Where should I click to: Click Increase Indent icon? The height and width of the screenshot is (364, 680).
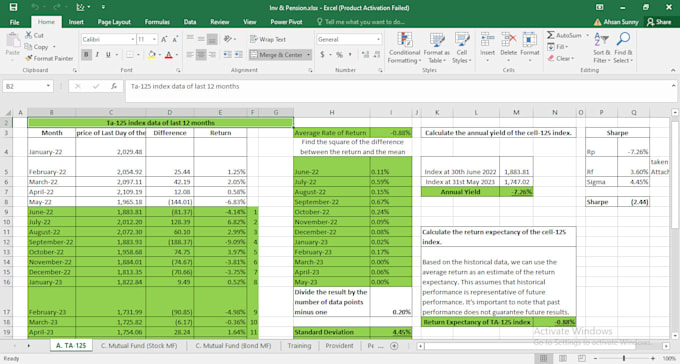pos(239,55)
